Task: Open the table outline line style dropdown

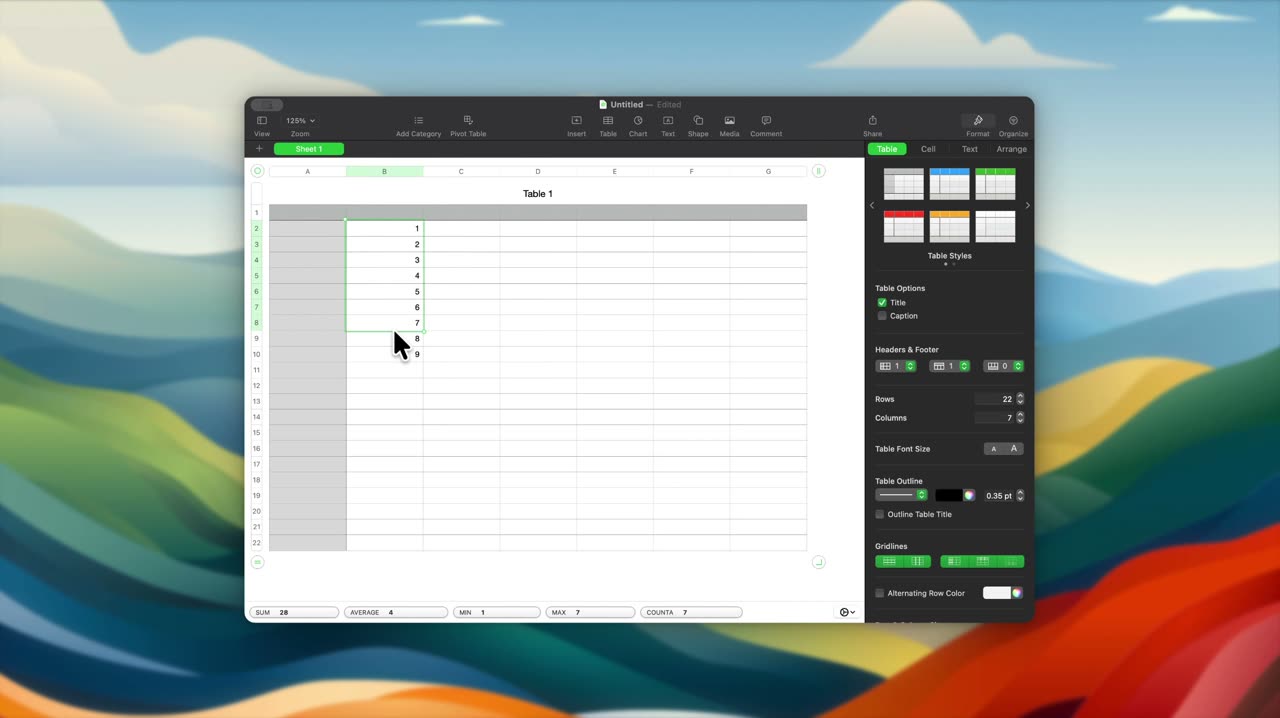Action: [x=901, y=495]
